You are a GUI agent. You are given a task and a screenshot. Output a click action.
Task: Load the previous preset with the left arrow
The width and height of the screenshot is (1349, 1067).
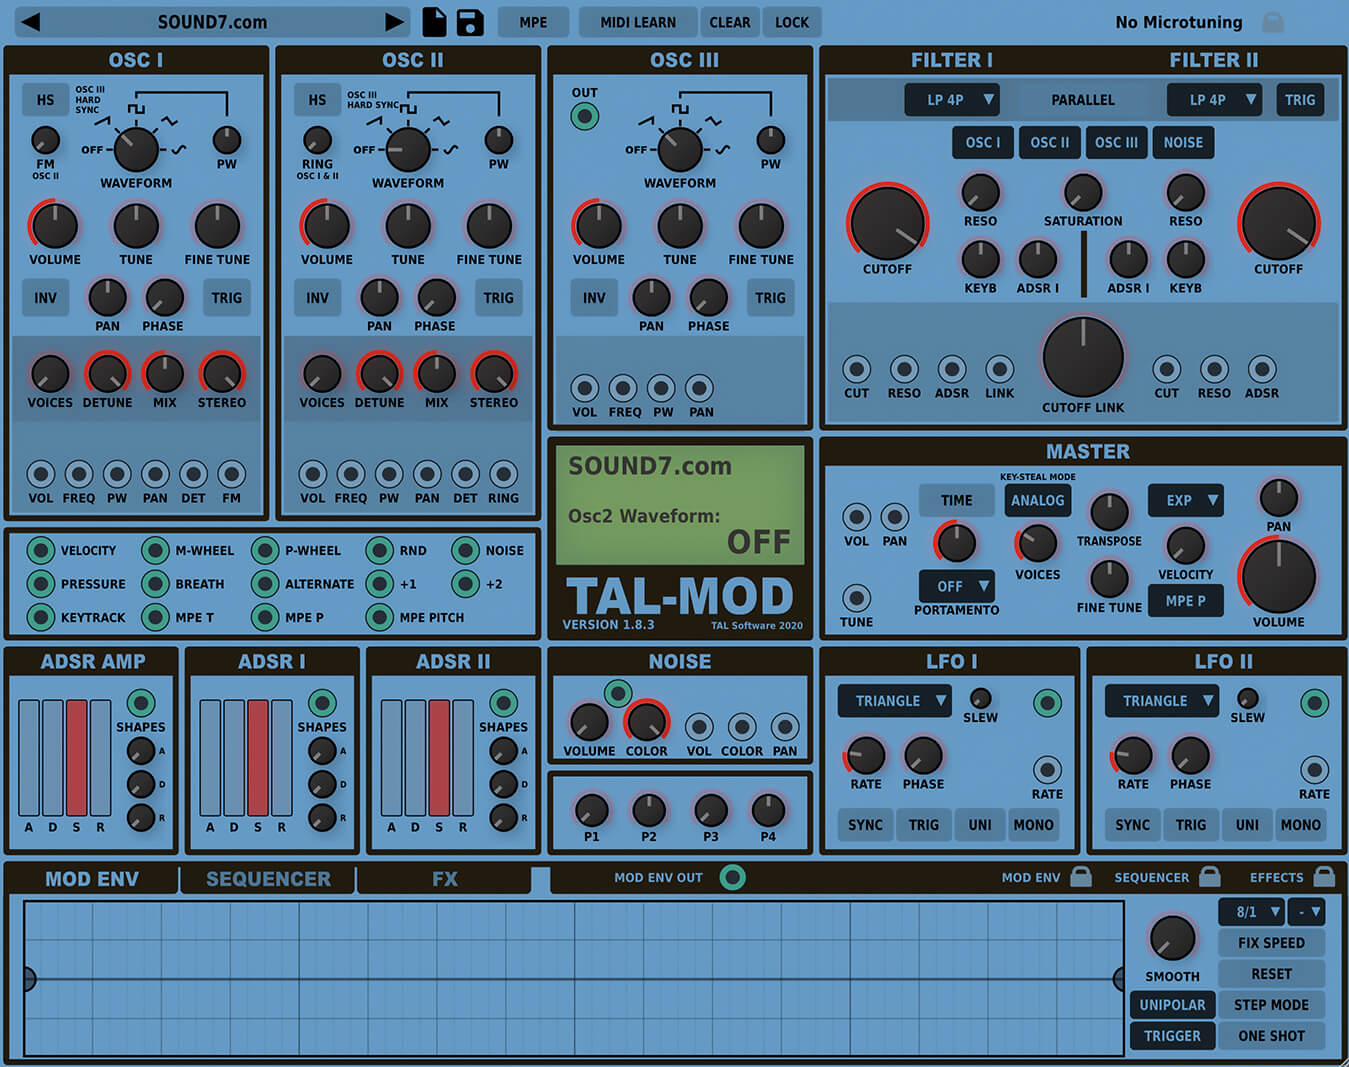tap(30, 22)
